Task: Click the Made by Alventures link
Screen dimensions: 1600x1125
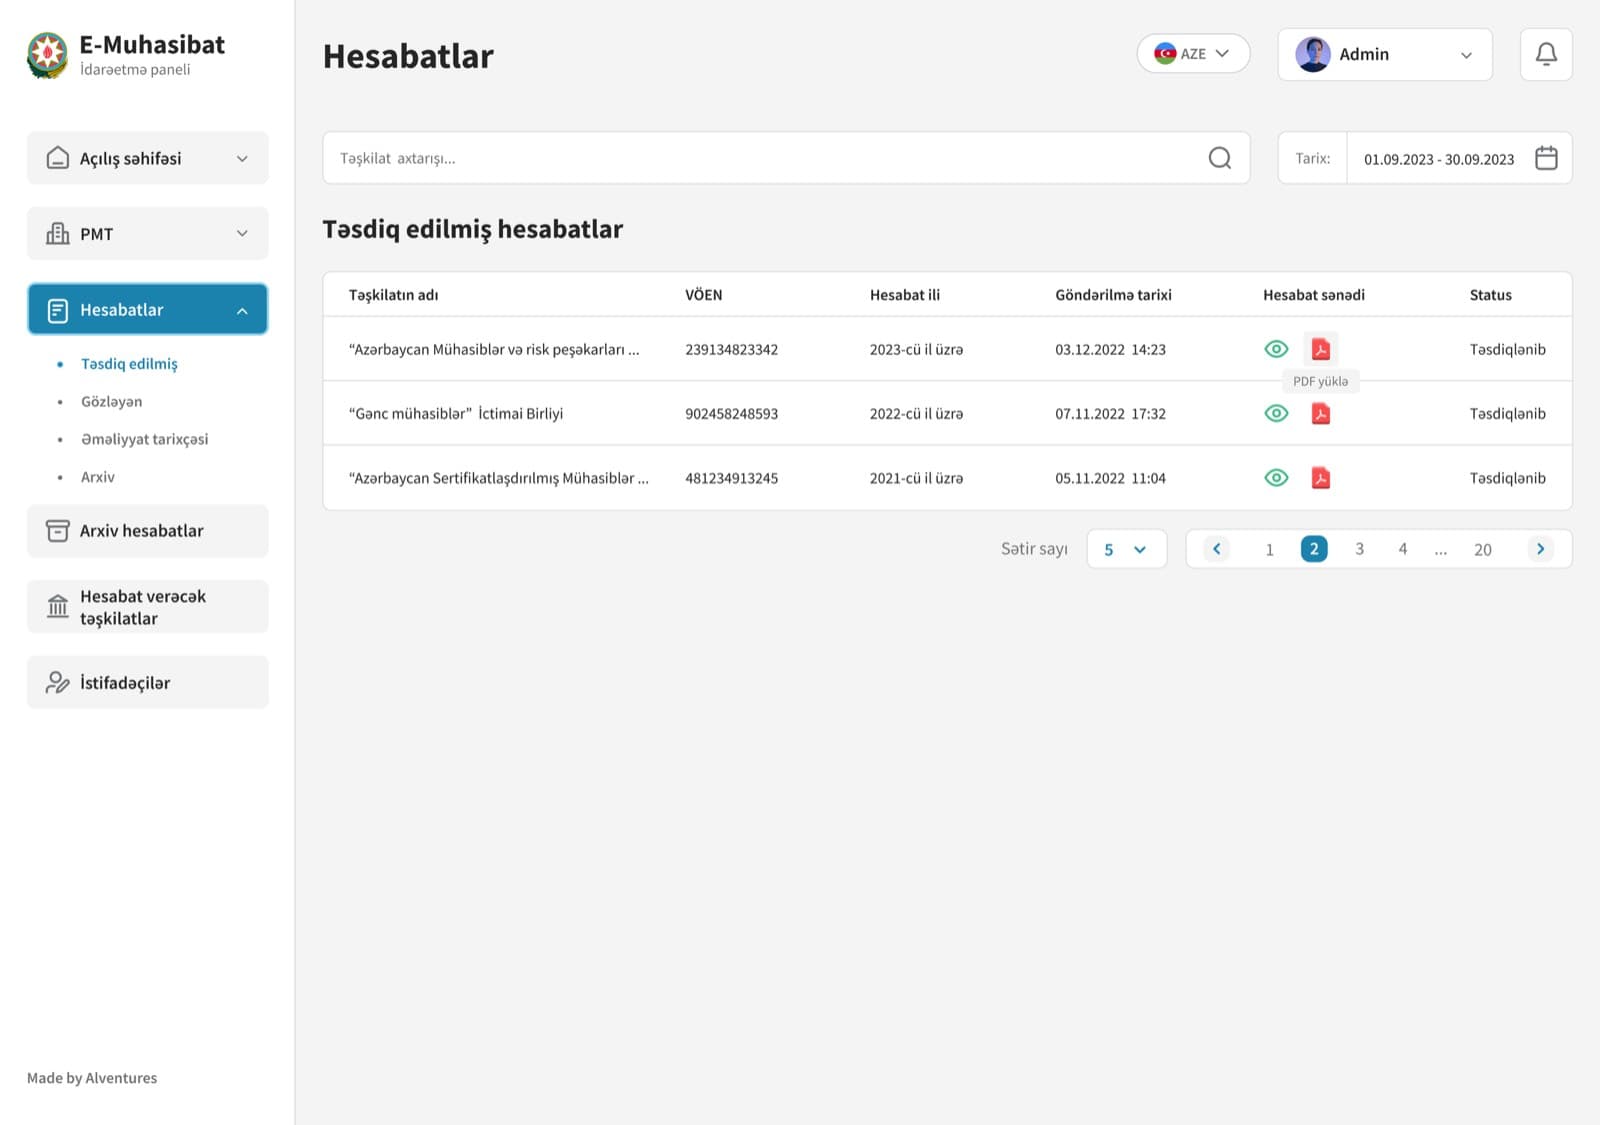Action: click(92, 1078)
